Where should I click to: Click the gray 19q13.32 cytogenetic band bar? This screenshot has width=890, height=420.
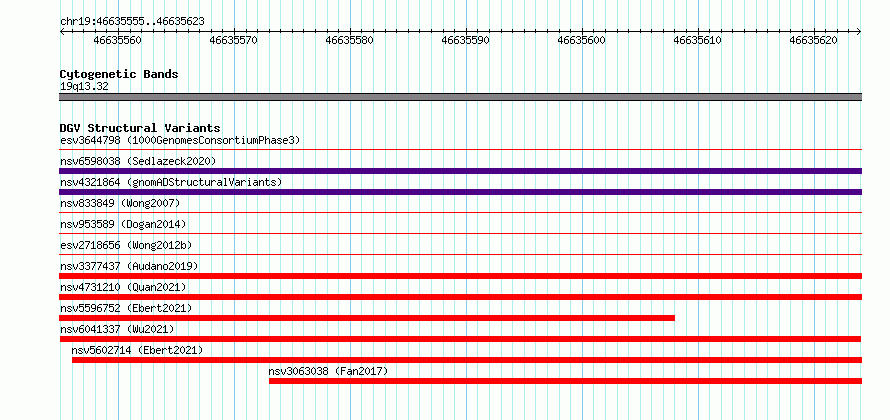coord(461,97)
